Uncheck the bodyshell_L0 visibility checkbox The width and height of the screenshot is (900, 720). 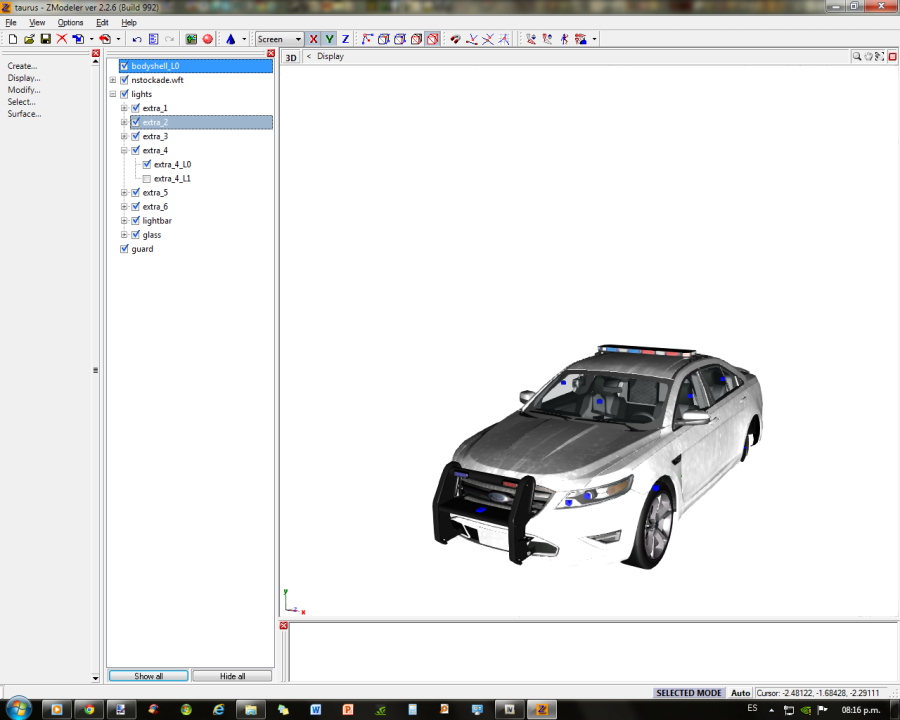click(x=124, y=66)
